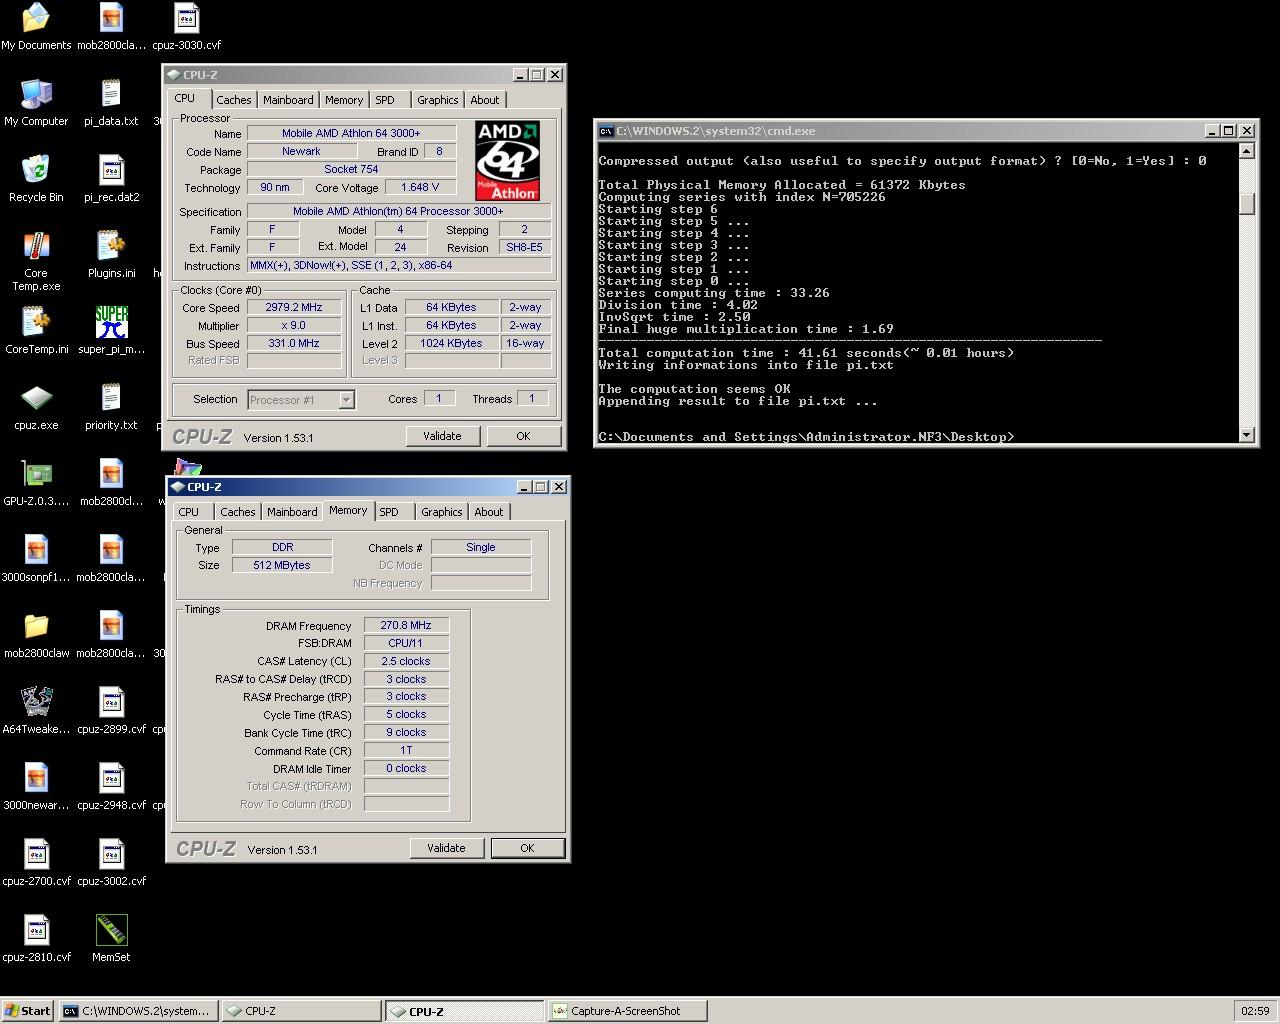
Task: Click Validate in CPU-Z timings window
Action: pos(446,848)
